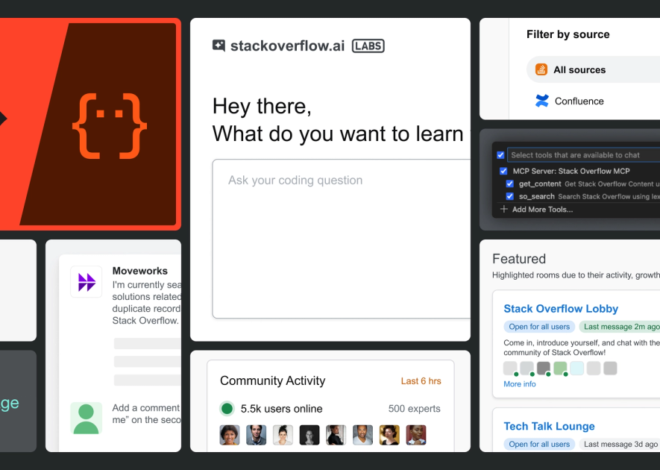Image resolution: width=660 pixels, height=470 pixels.
Task: Click the Lobby Open for all users tag
Action: pyautogui.click(x=539, y=327)
